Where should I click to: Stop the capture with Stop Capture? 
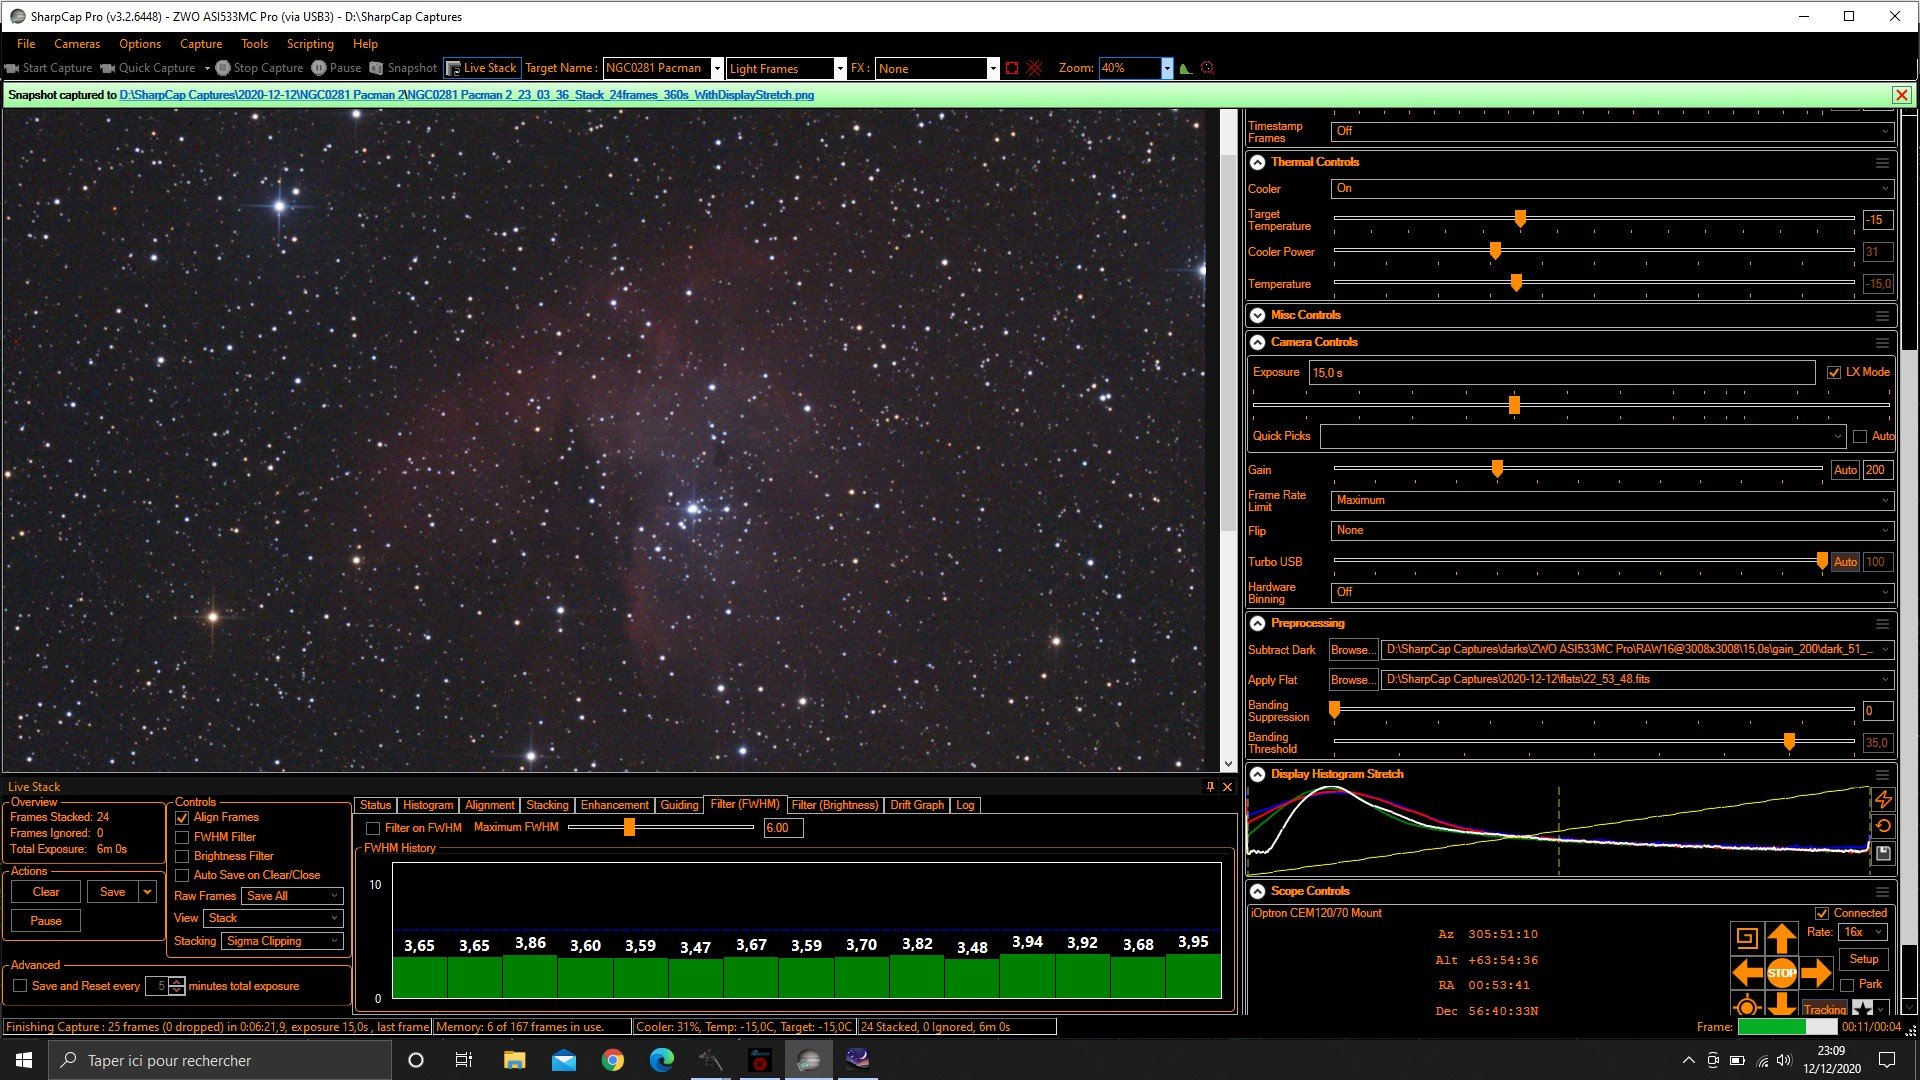(x=260, y=68)
